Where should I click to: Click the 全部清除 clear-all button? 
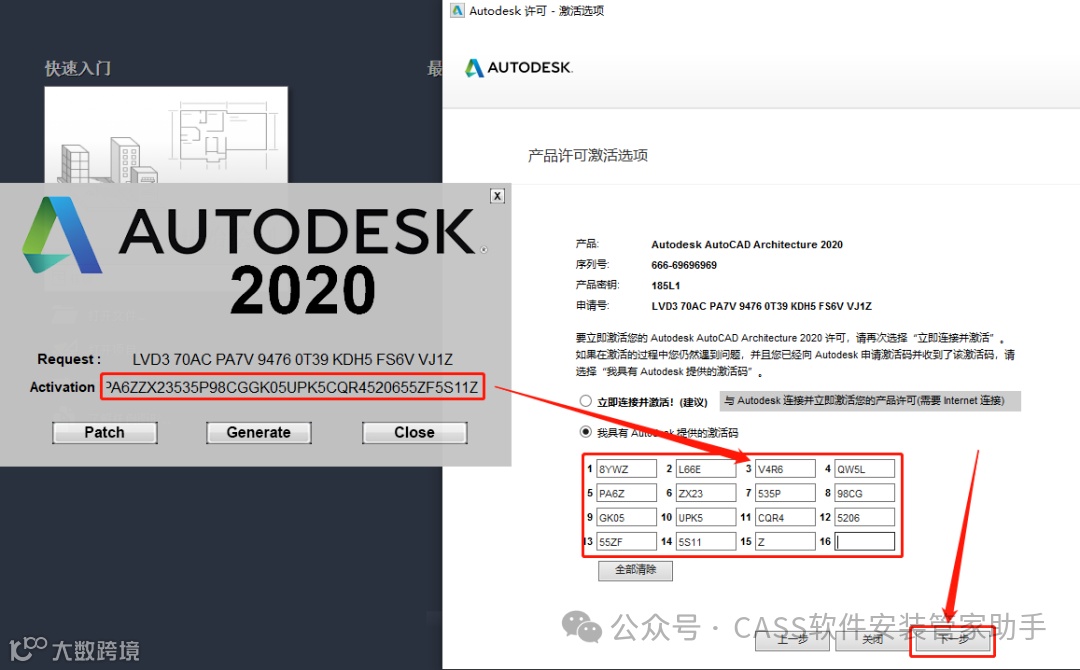point(635,570)
